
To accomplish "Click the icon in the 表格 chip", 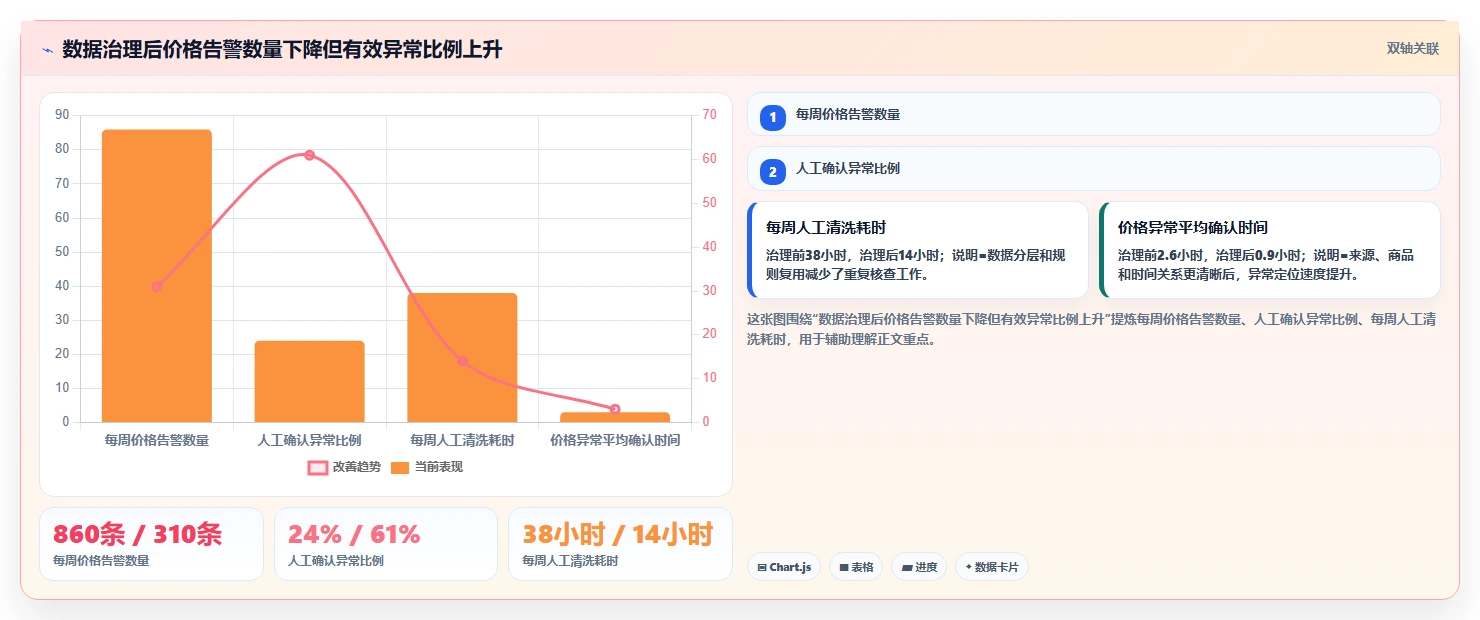I will (843, 567).
